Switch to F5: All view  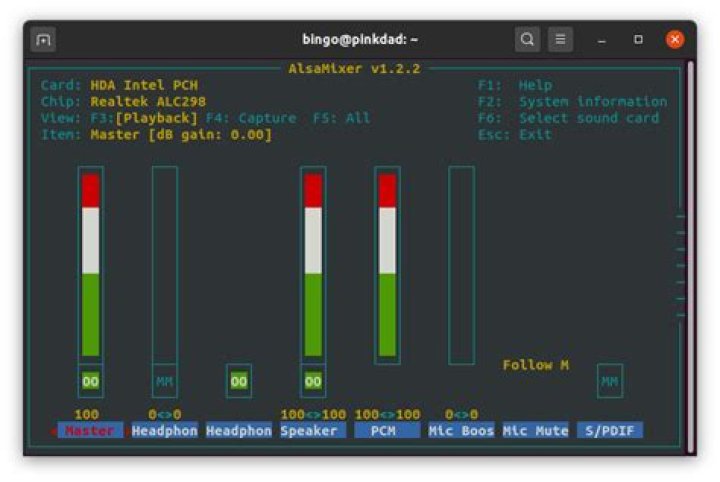coord(341,118)
